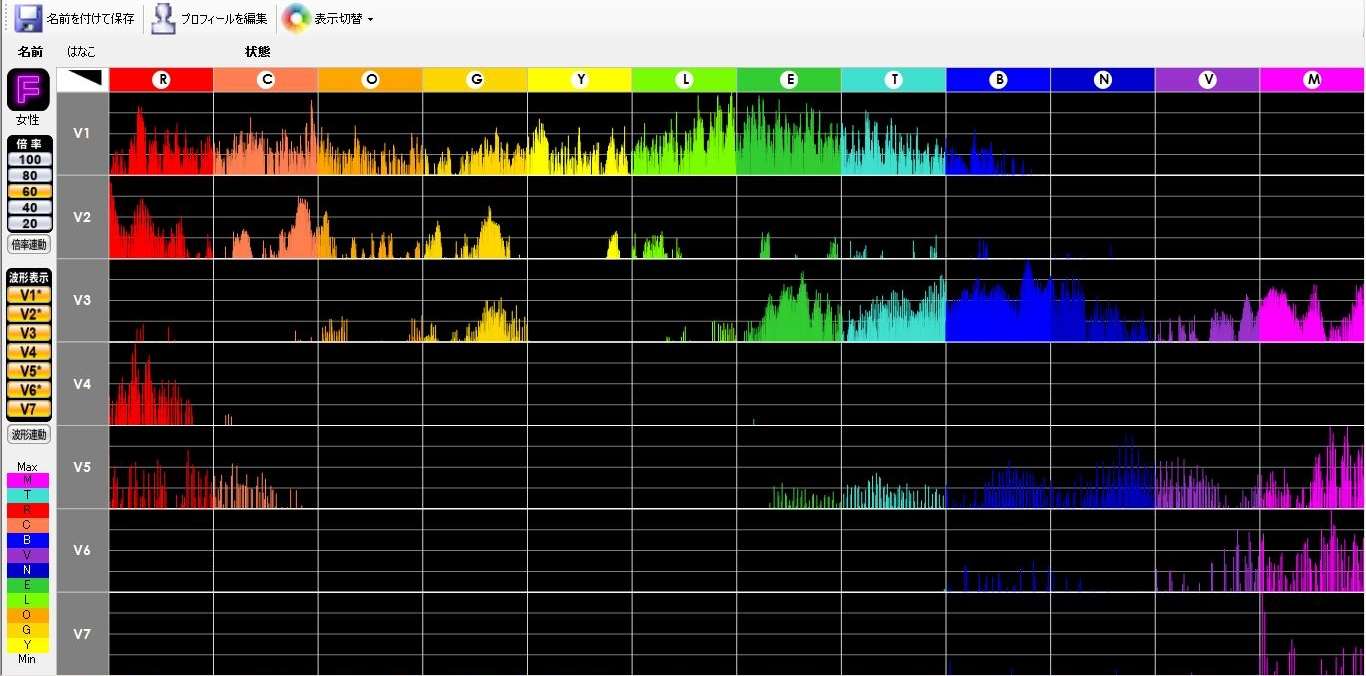
Task: Click the purple F female gender icon
Action: click(x=27, y=90)
